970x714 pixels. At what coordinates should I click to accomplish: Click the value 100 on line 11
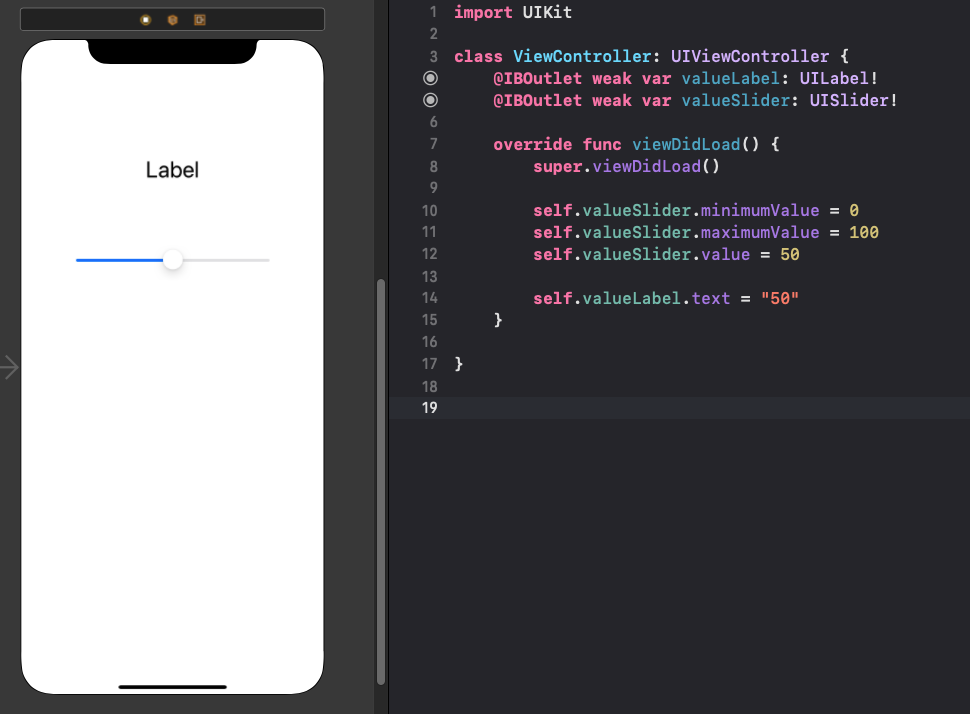tap(864, 233)
